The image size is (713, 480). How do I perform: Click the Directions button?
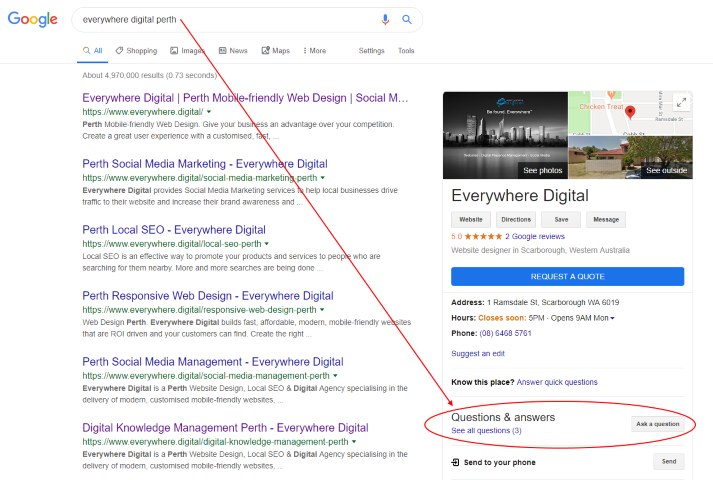coord(516,219)
